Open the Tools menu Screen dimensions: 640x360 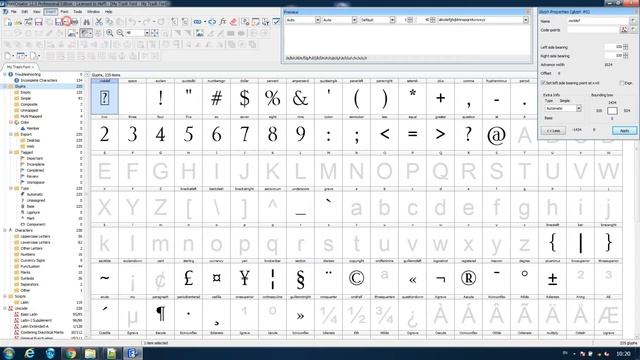click(78, 12)
